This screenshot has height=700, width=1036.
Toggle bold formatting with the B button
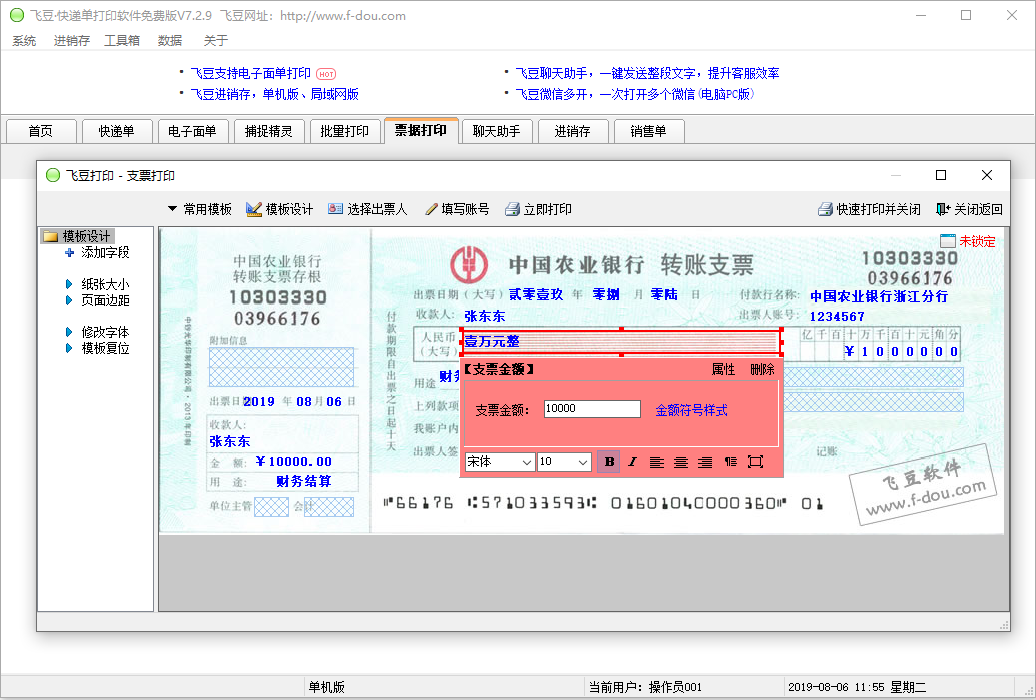point(609,461)
